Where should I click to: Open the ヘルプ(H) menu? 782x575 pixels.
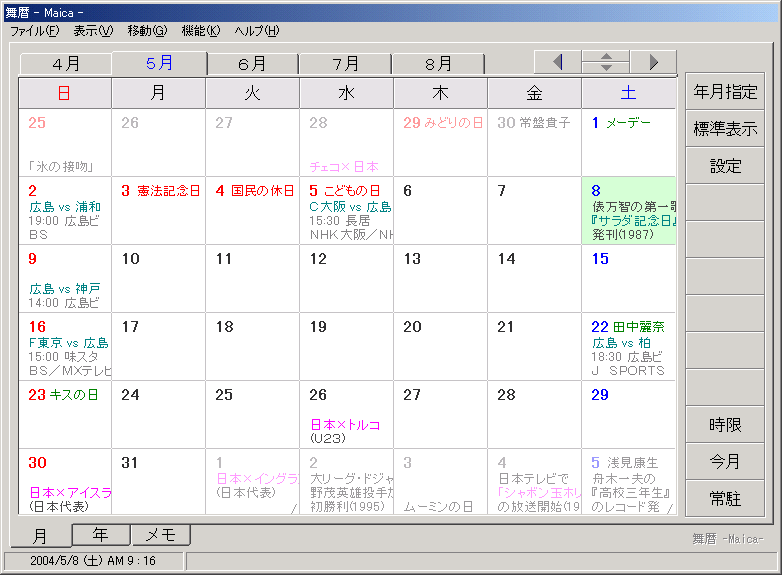click(x=257, y=31)
